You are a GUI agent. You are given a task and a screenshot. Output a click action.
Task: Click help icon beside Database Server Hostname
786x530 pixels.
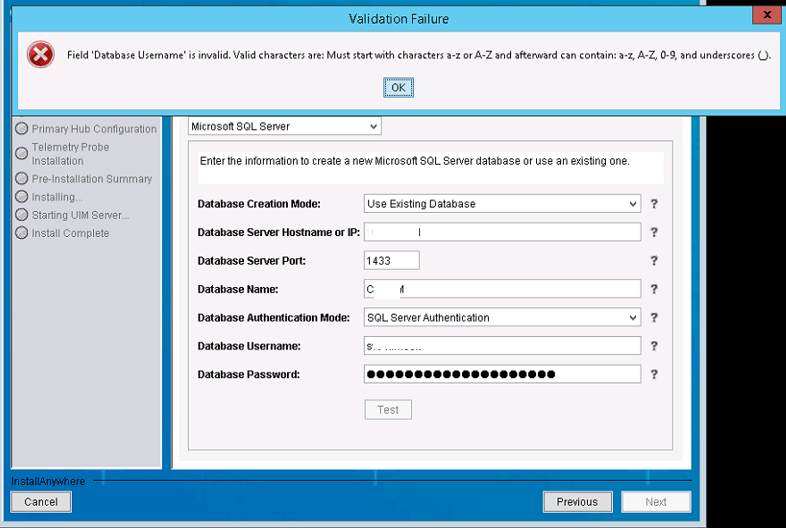[654, 232]
